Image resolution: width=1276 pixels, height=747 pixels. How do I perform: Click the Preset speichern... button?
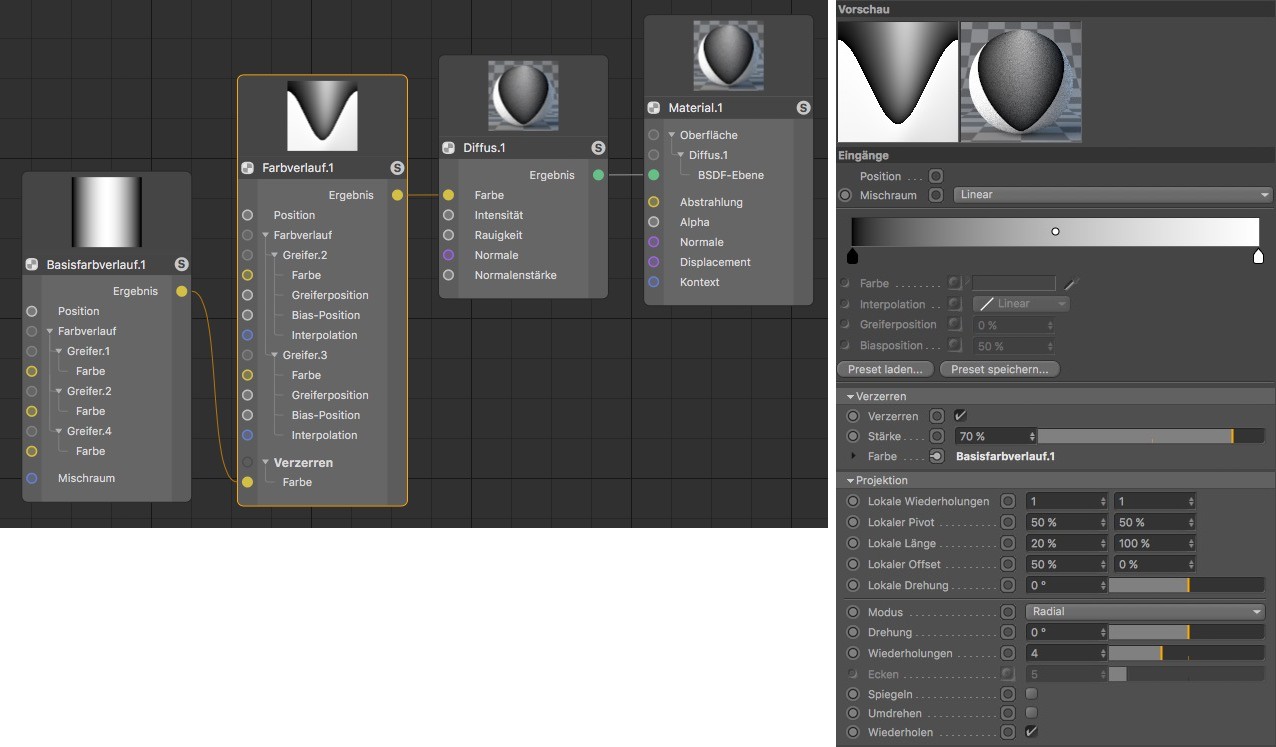pos(999,369)
